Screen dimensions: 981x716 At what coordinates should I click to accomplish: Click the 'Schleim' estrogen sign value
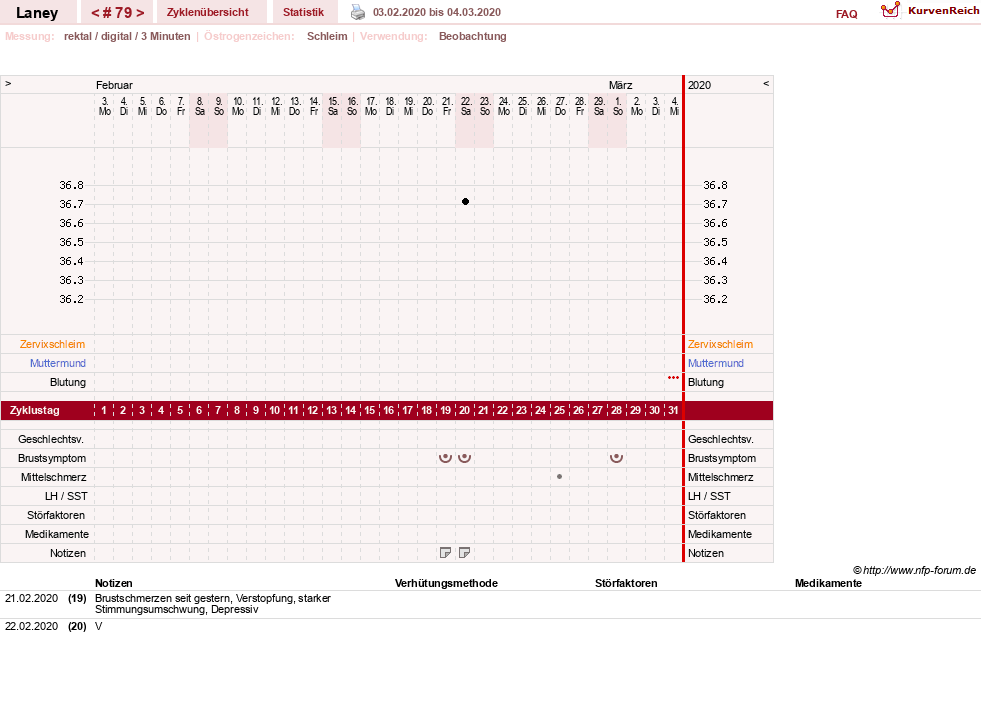pyautogui.click(x=327, y=36)
